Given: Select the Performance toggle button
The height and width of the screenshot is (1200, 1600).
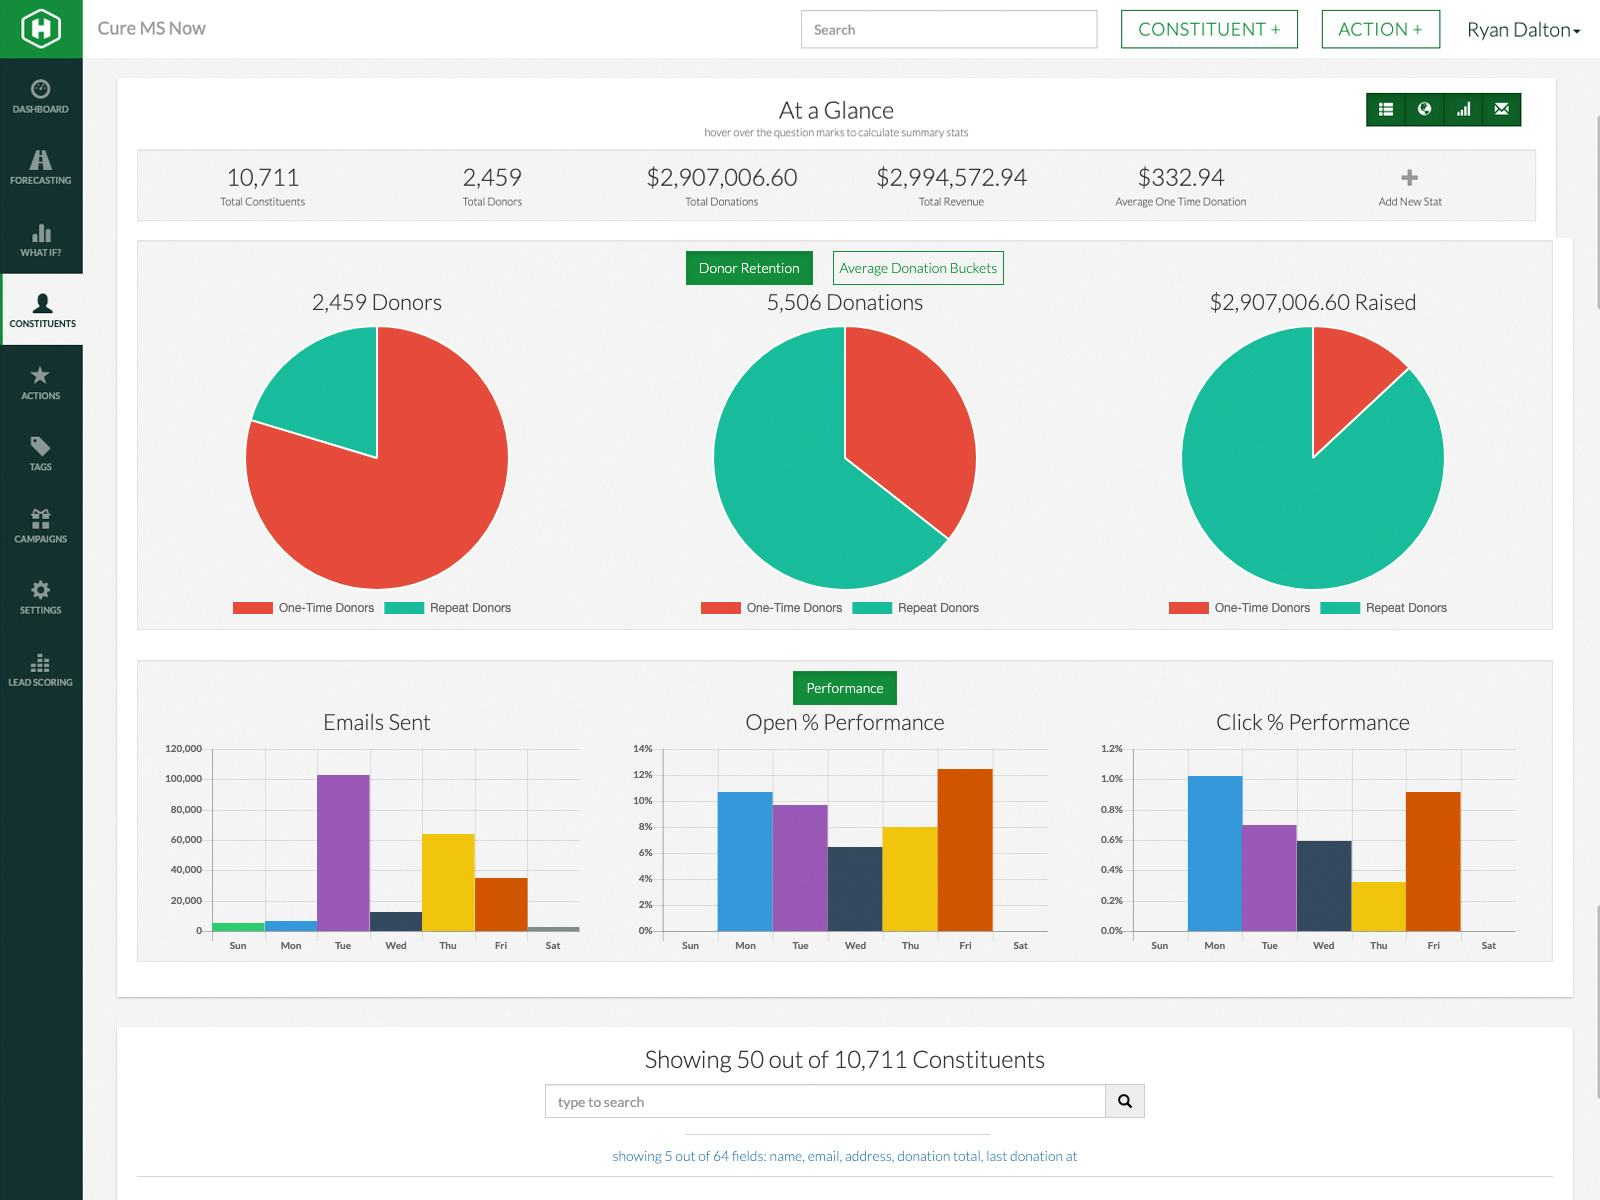Looking at the screenshot, I should 844,688.
